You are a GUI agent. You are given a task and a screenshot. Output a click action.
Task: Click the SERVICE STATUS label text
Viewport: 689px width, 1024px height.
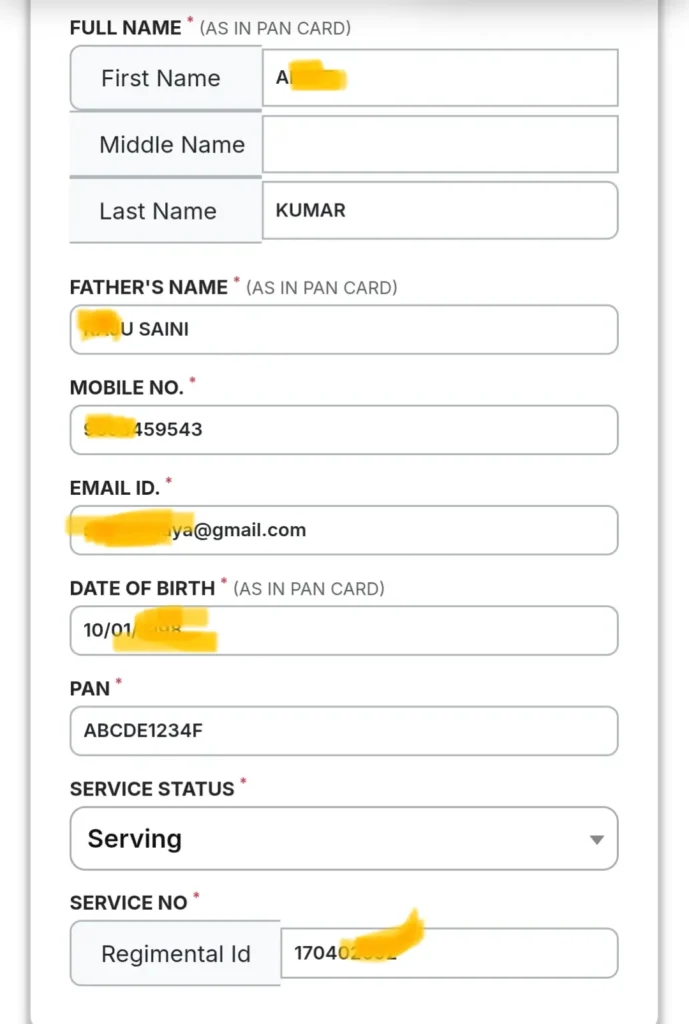[x=152, y=789]
